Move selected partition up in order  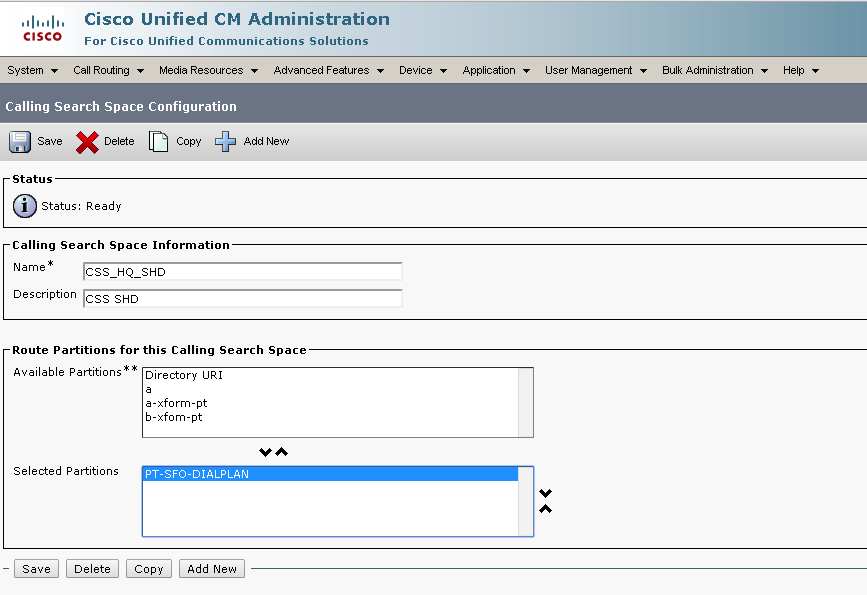(545, 509)
